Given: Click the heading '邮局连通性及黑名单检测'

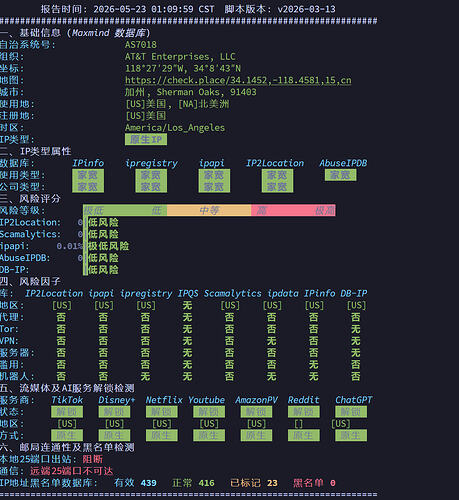Looking at the screenshot, I should click(x=77, y=447).
